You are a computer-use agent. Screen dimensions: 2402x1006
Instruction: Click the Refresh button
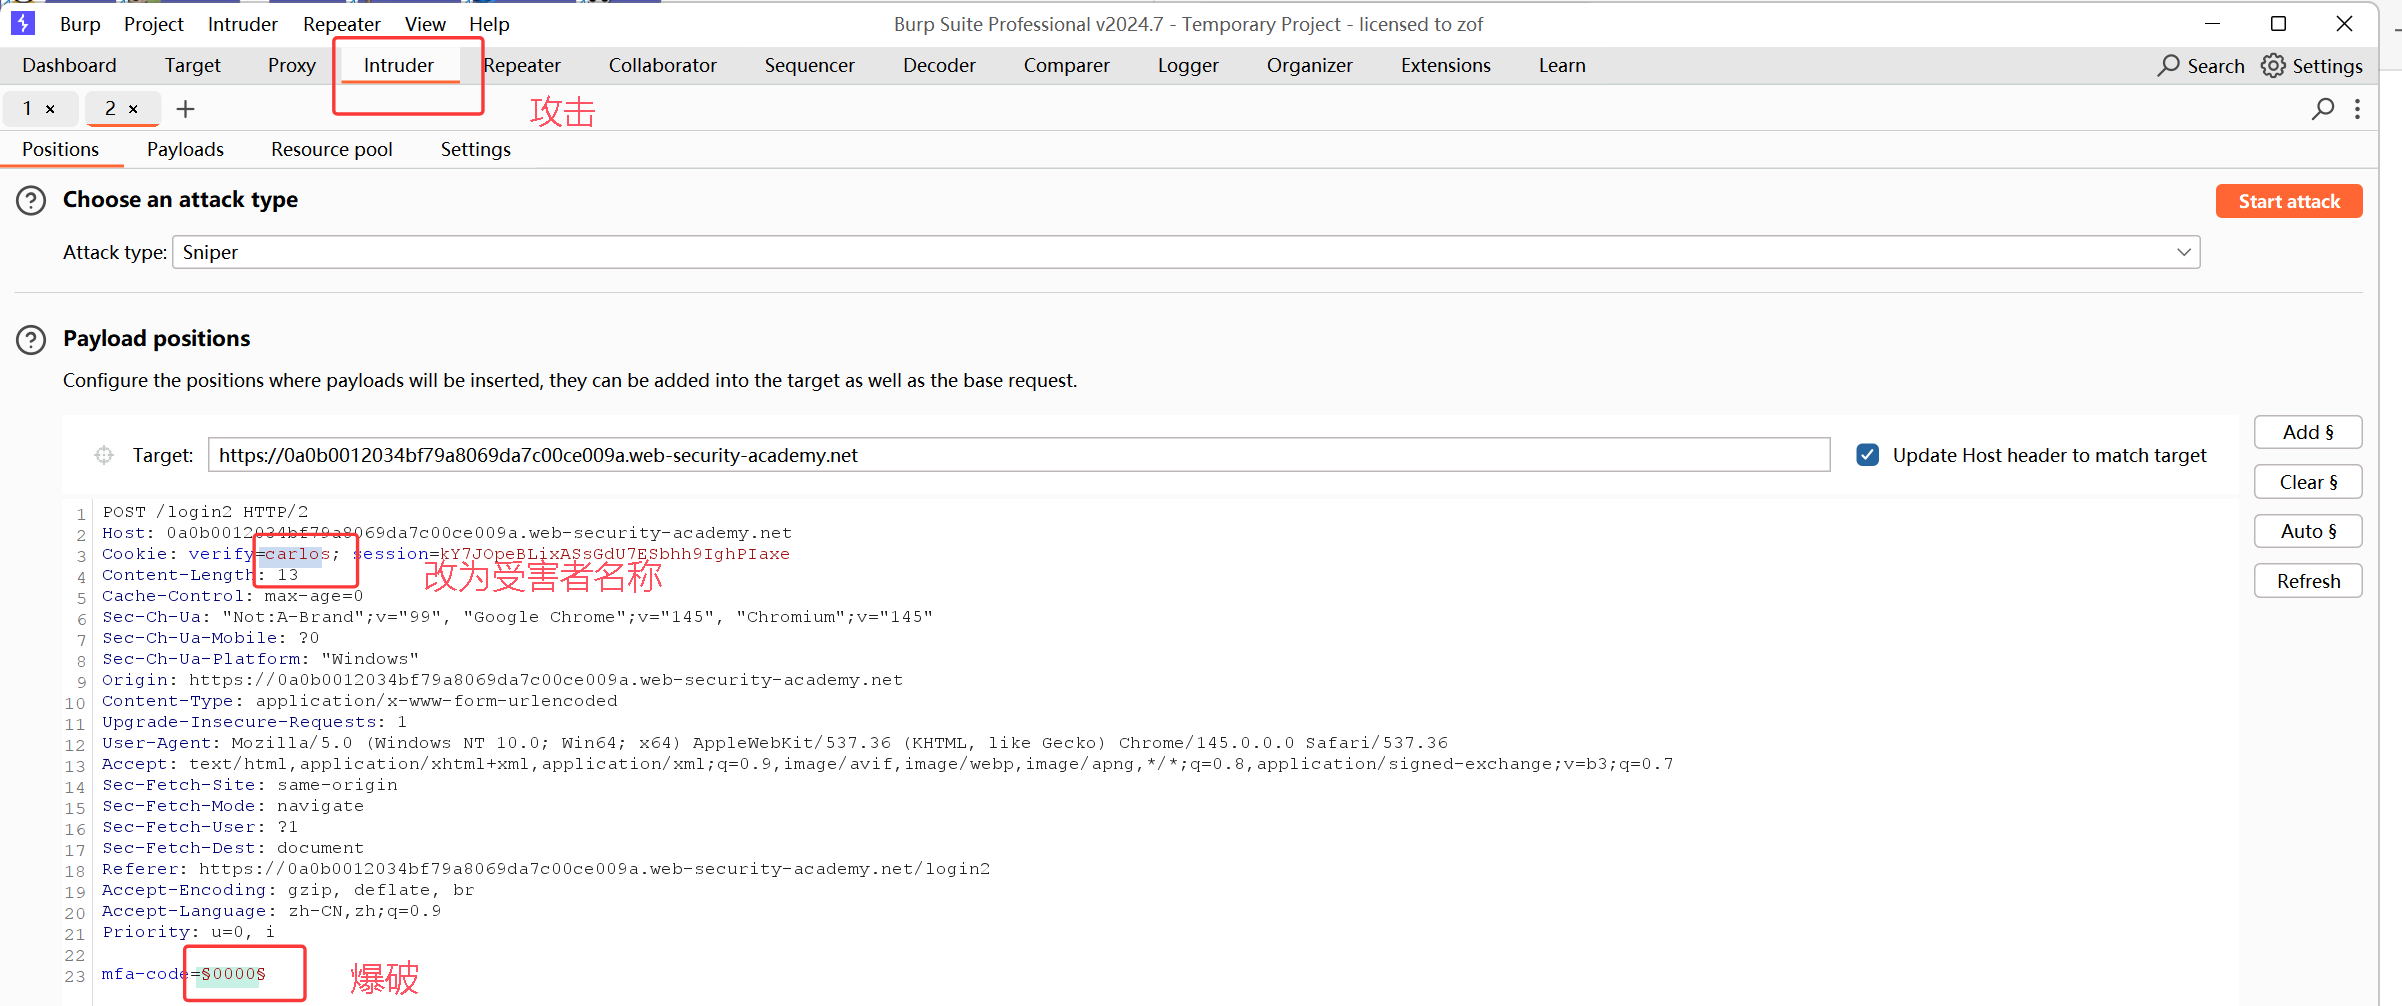coord(2308,581)
